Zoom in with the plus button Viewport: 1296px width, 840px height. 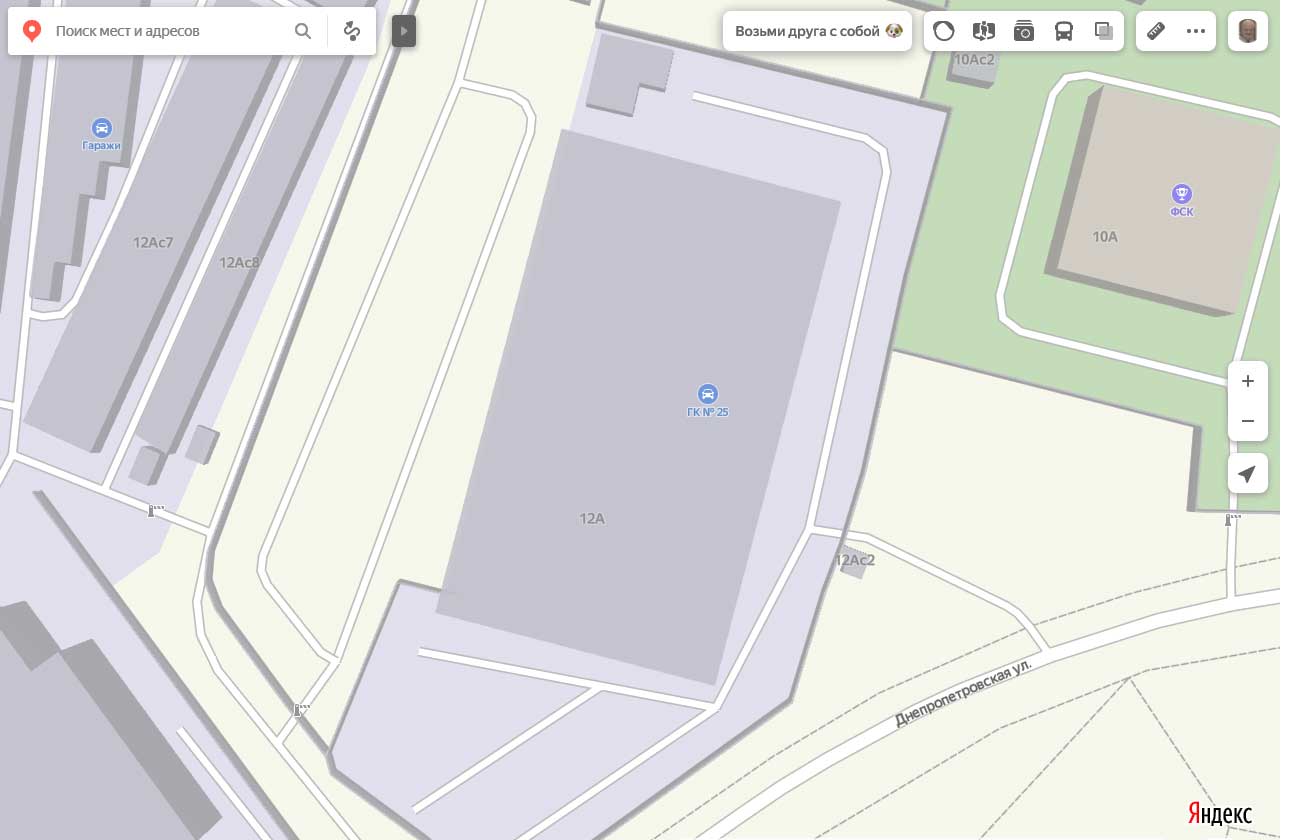click(x=1248, y=381)
